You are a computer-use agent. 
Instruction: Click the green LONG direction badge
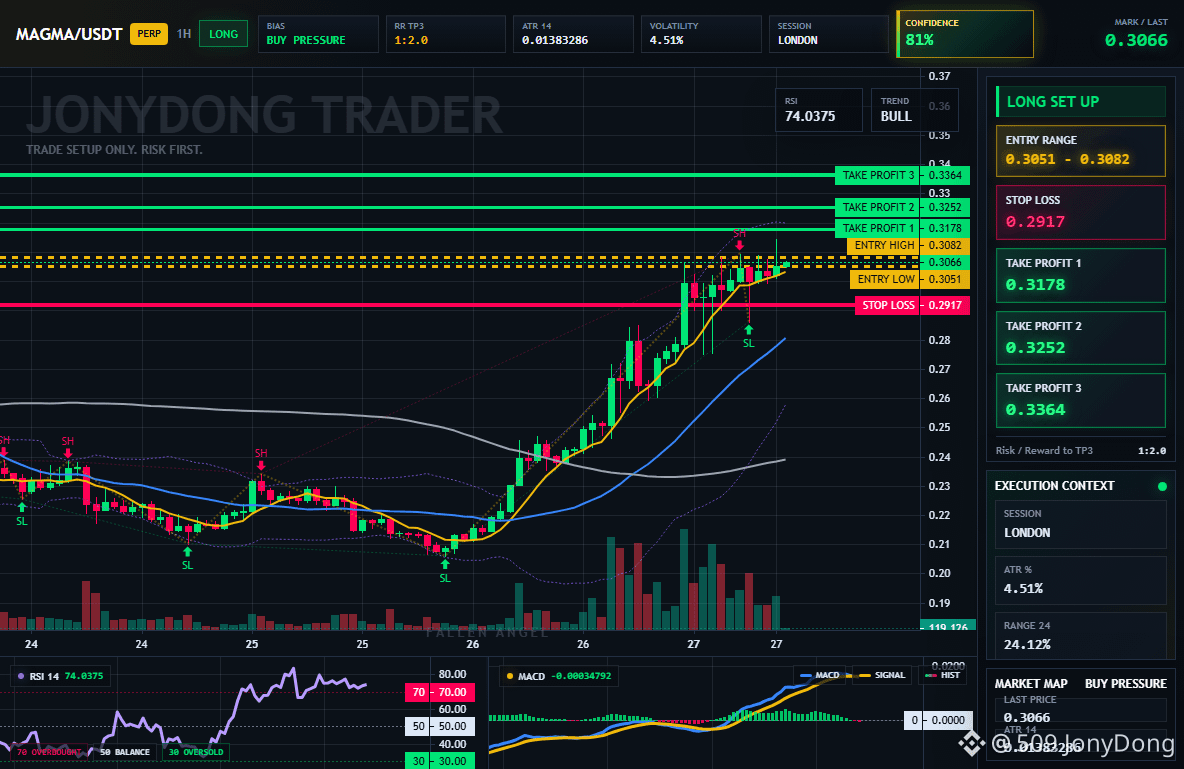click(224, 34)
